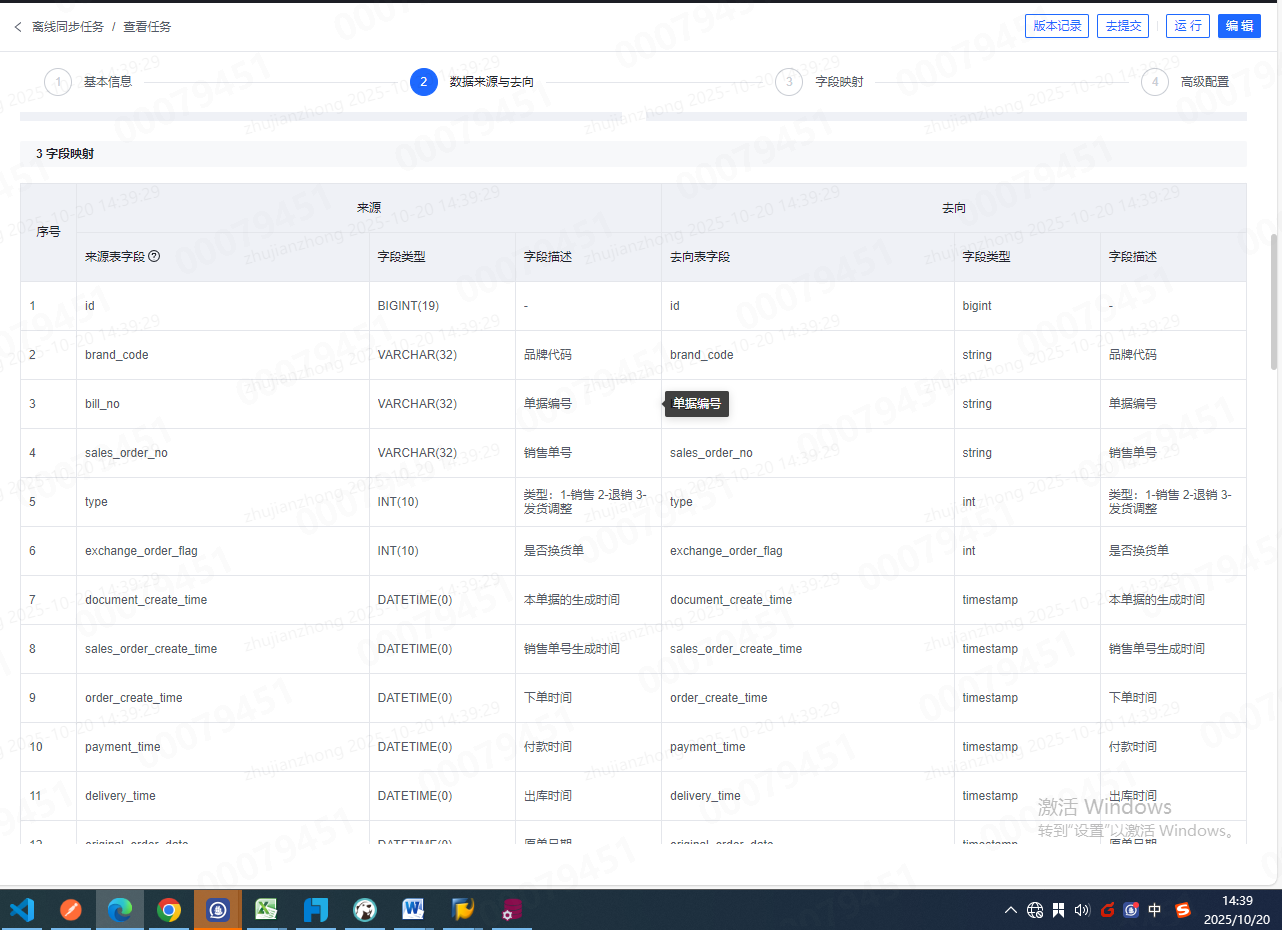Switch to Google Chrome in the taskbar

(169, 910)
